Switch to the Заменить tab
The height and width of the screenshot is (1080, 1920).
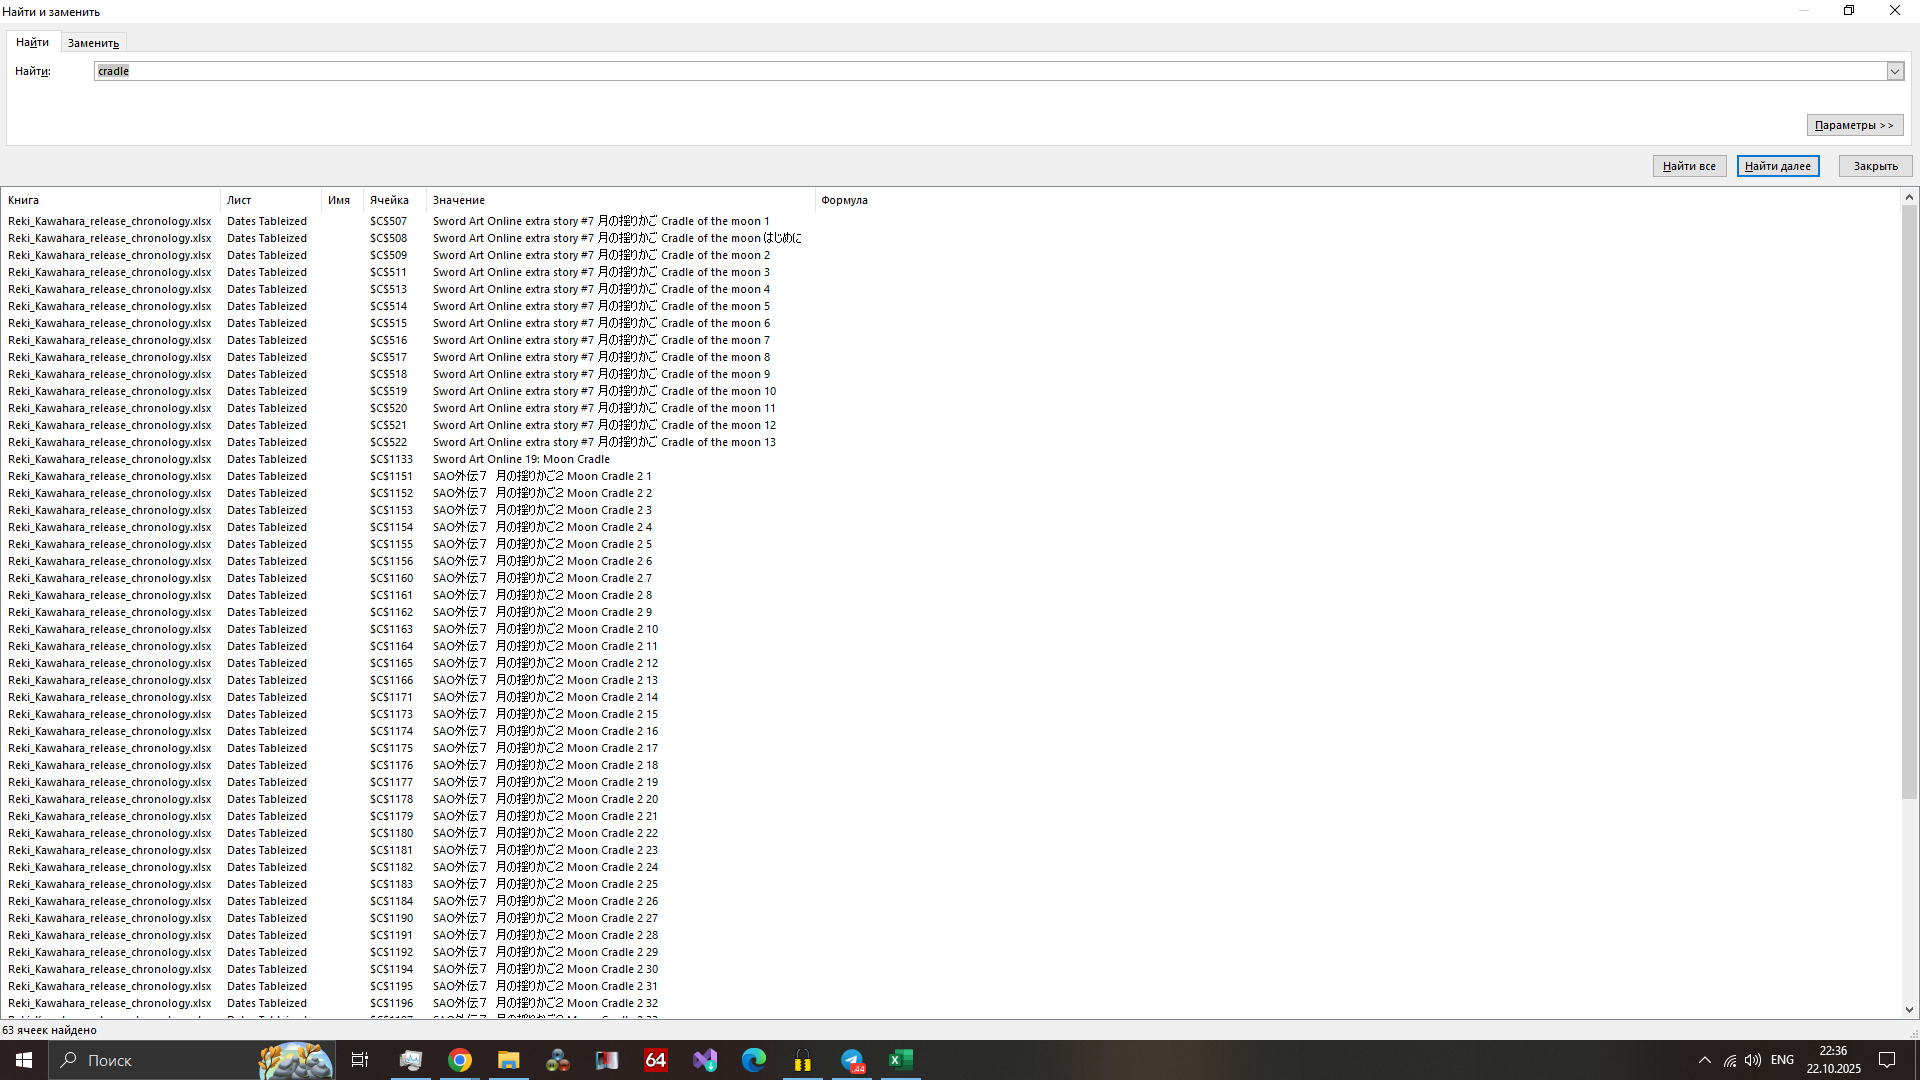pyautogui.click(x=93, y=43)
